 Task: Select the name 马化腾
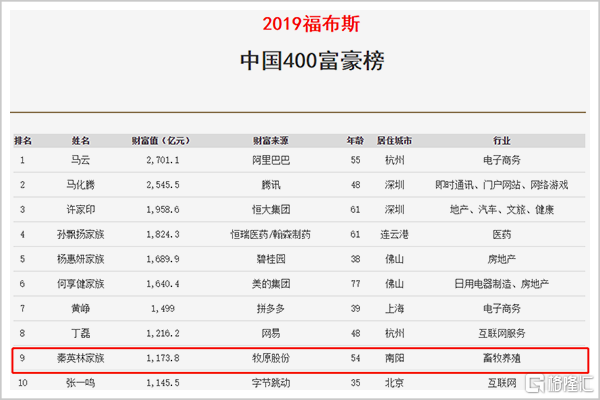point(81,185)
